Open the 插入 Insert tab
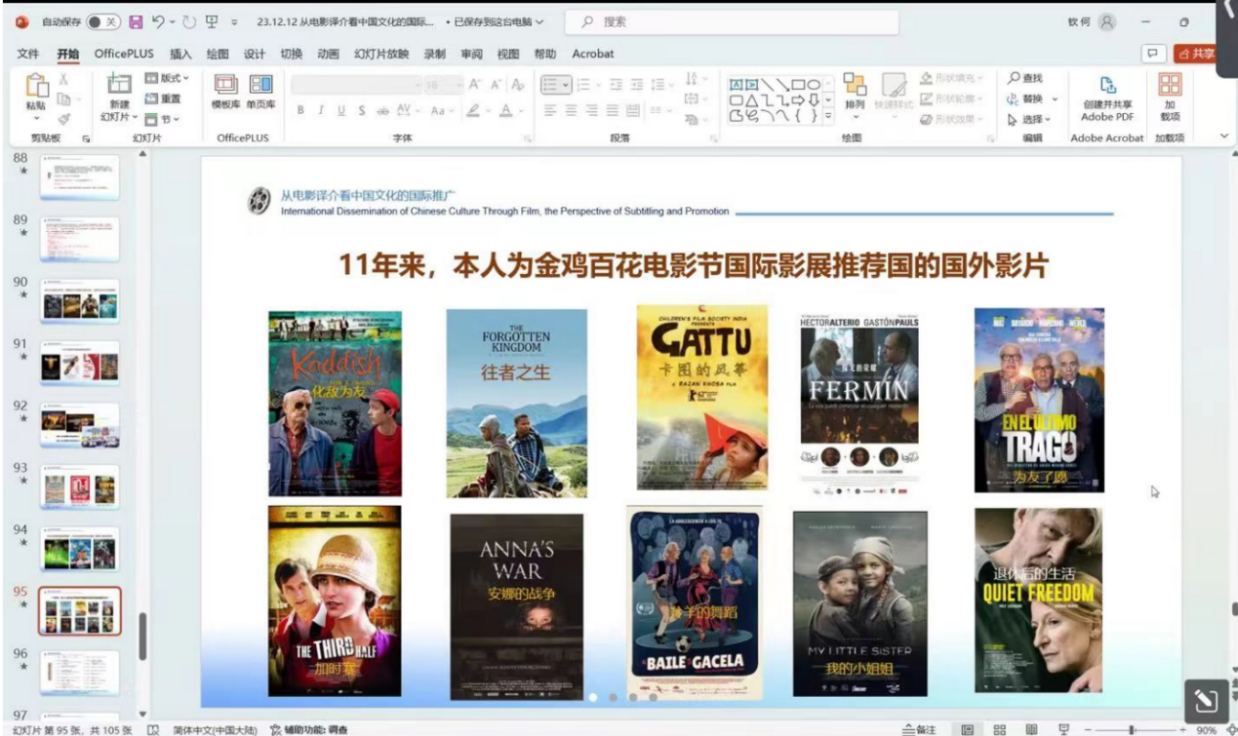1238x736 pixels. pos(180,54)
